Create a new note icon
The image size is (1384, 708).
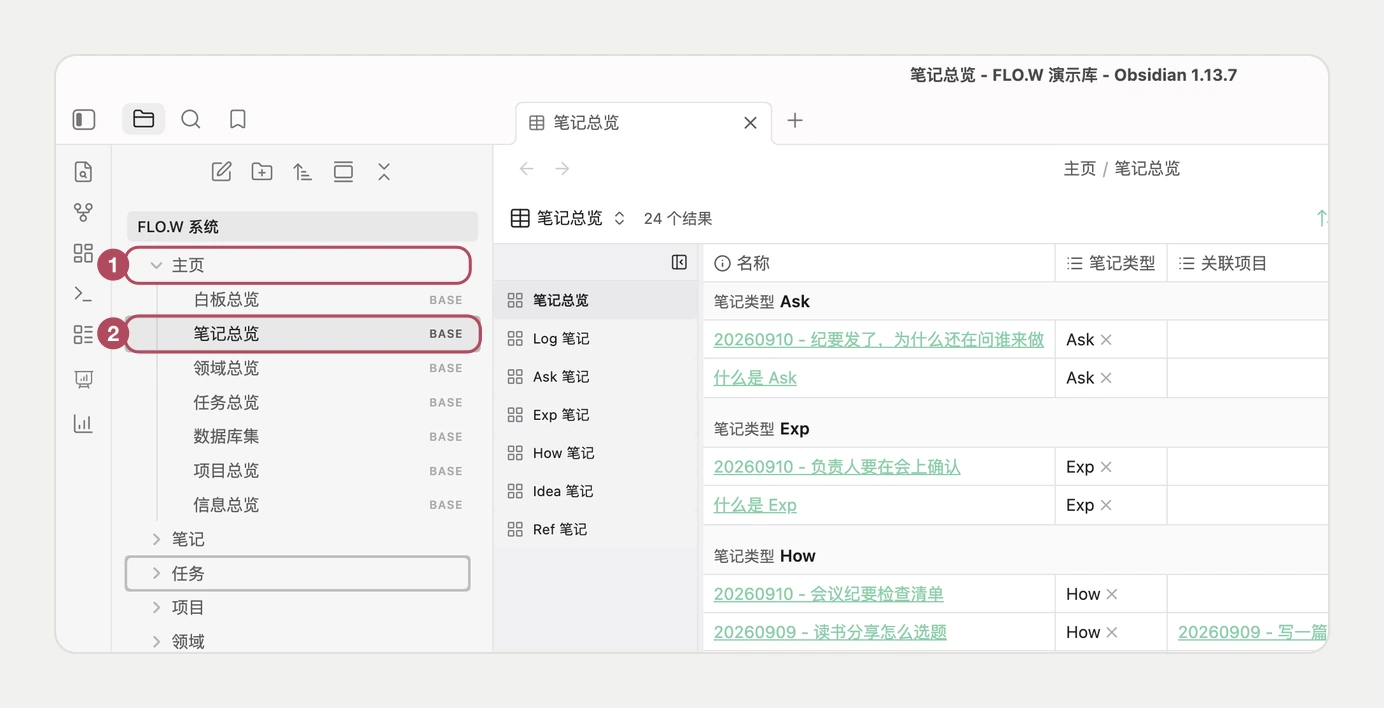point(222,172)
